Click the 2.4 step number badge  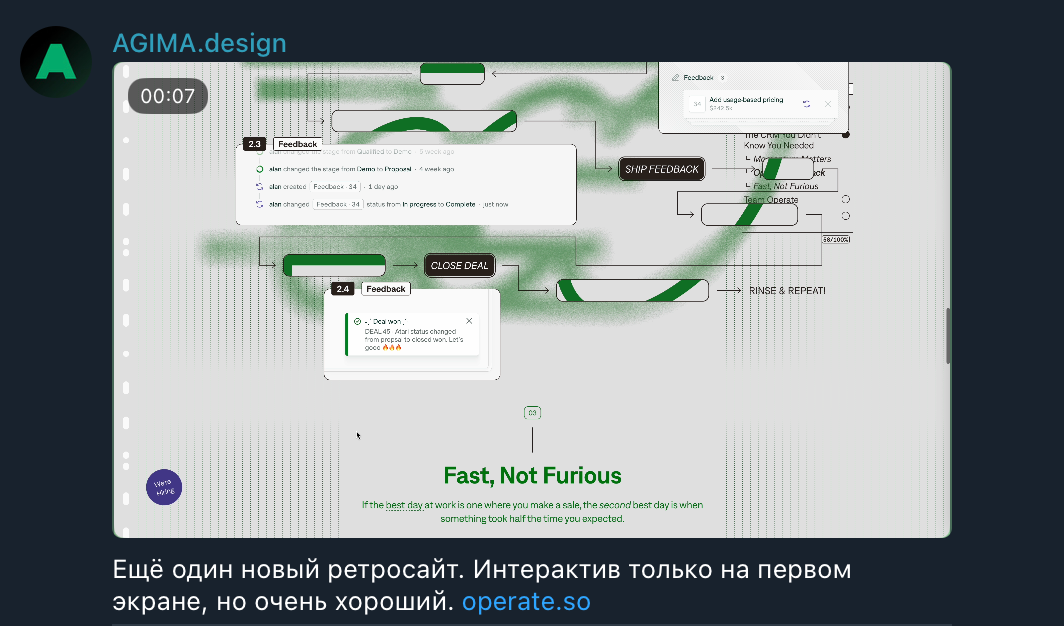pos(343,289)
